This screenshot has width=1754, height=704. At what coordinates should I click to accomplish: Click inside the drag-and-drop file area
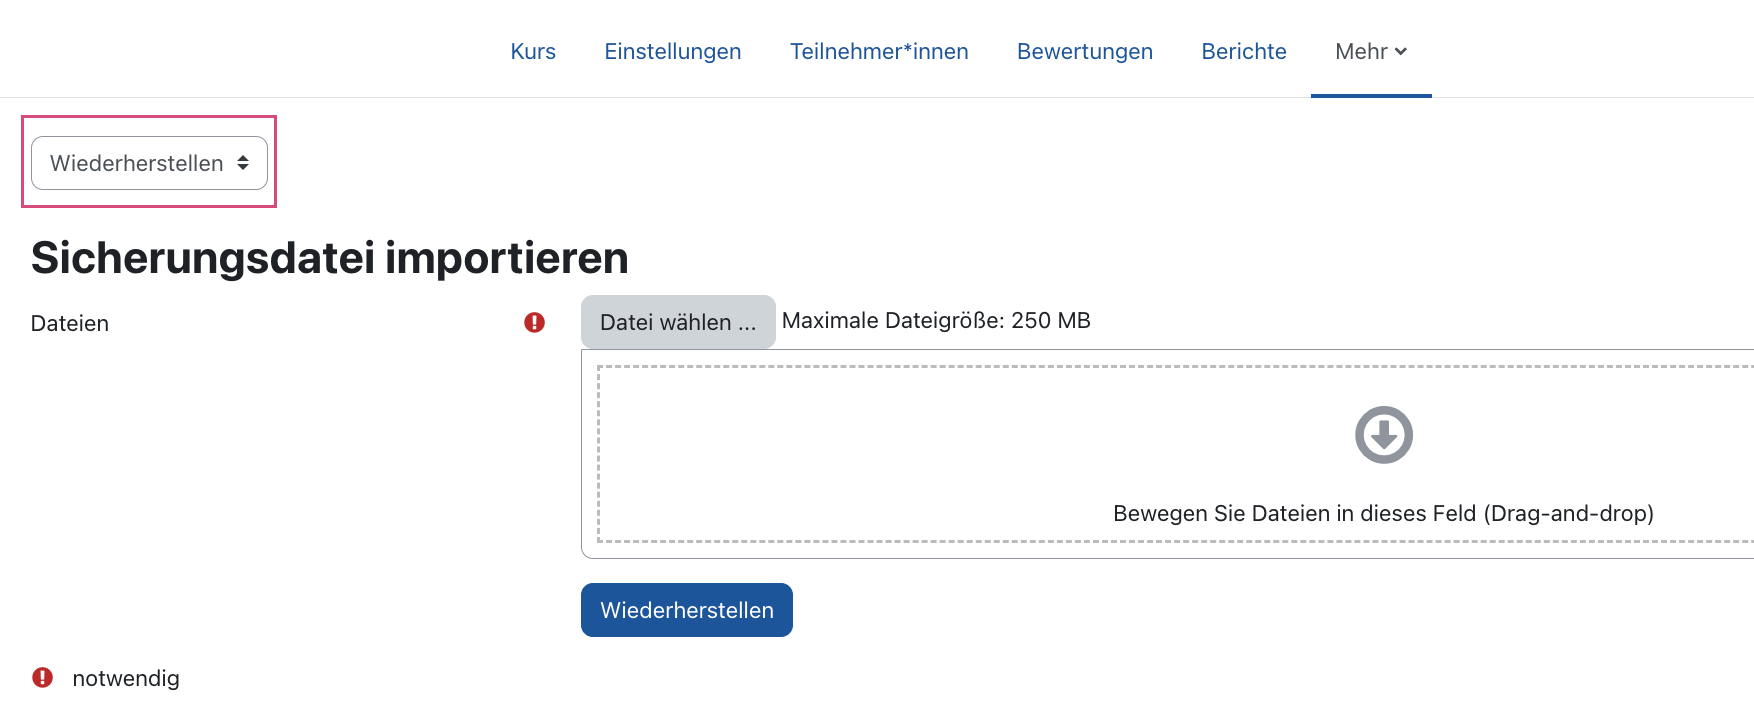click(x=1100, y=455)
